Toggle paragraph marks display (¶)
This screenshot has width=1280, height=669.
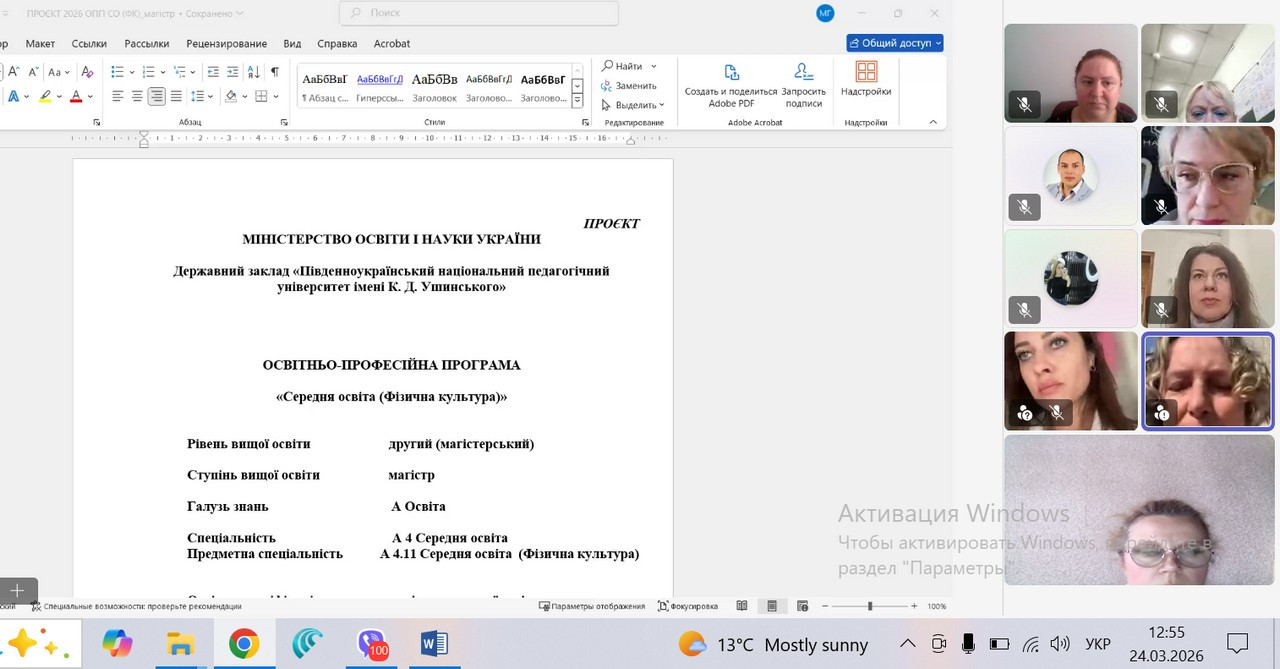pos(275,71)
